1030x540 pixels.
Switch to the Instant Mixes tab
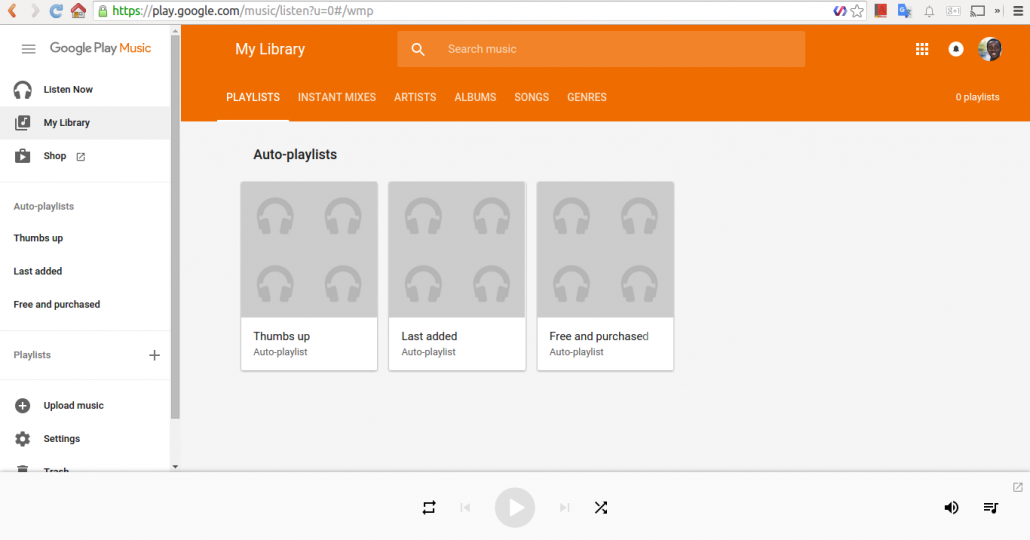(337, 97)
